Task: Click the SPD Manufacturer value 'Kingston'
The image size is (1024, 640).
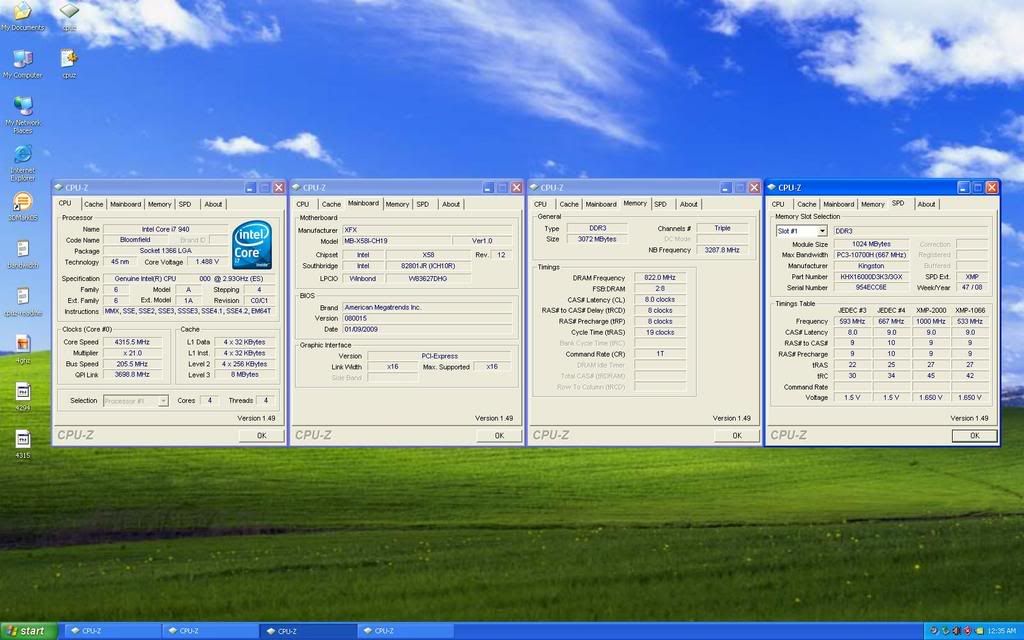Action: [x=871, y=266]
